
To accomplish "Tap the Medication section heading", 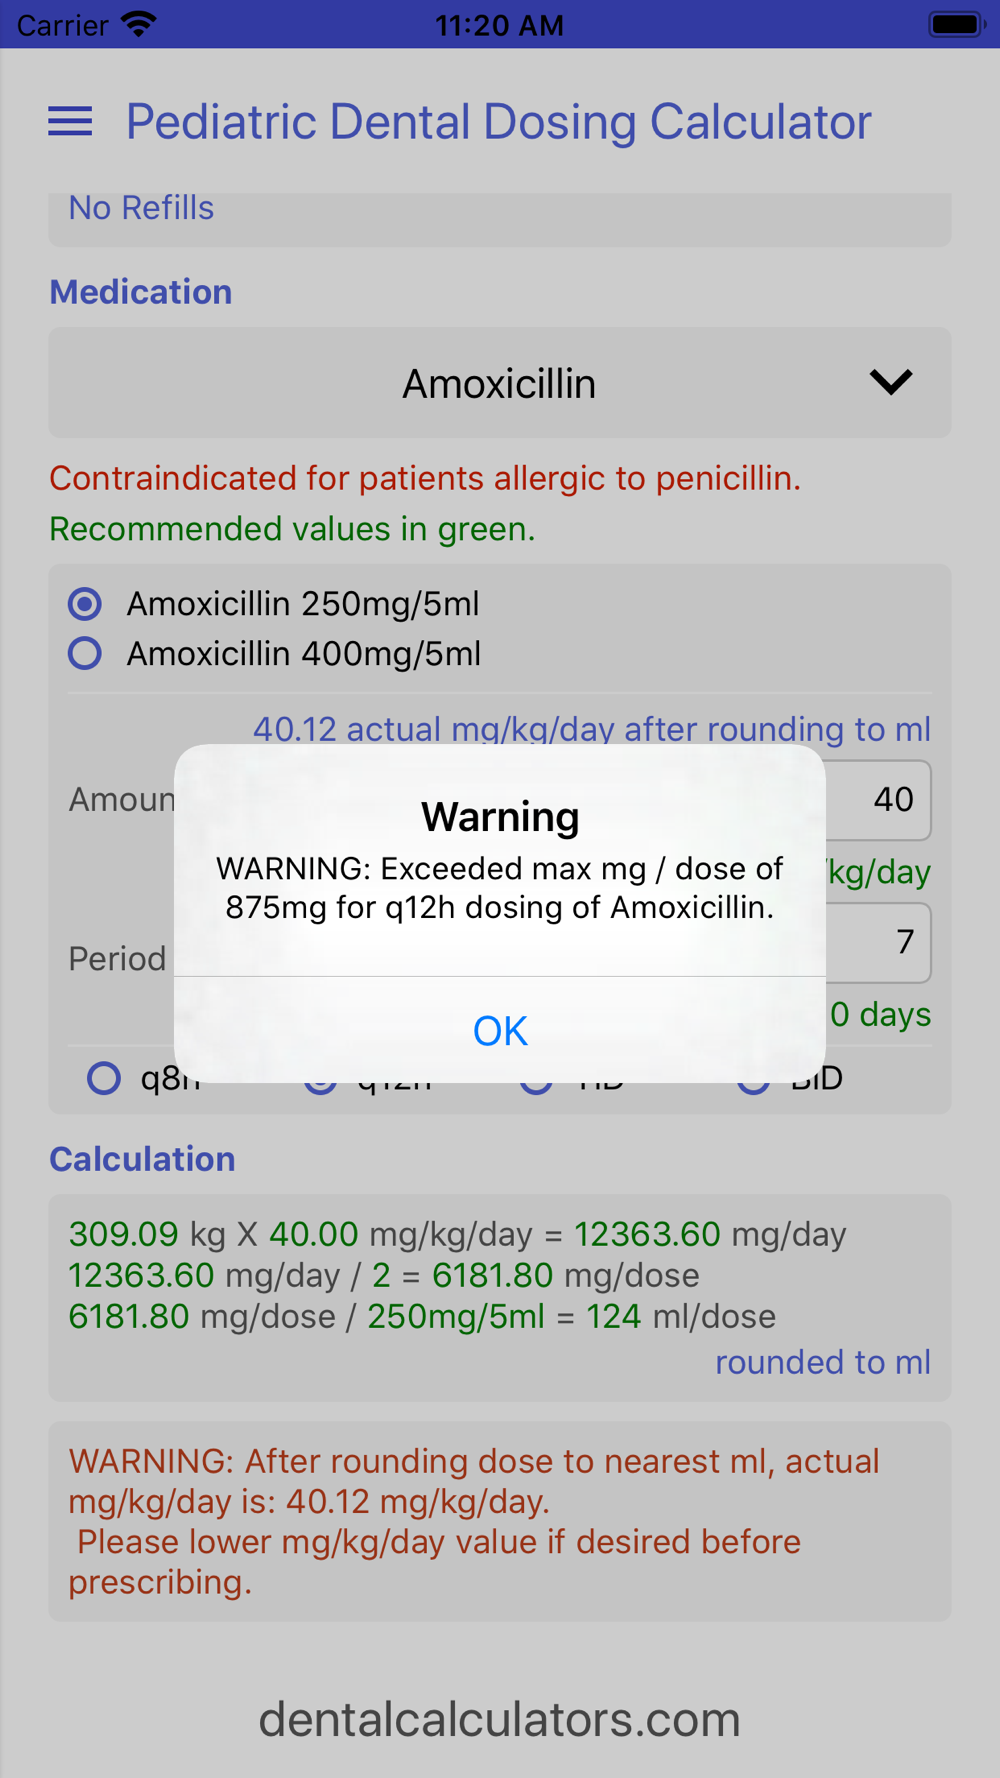I will (x=141, y=292).
